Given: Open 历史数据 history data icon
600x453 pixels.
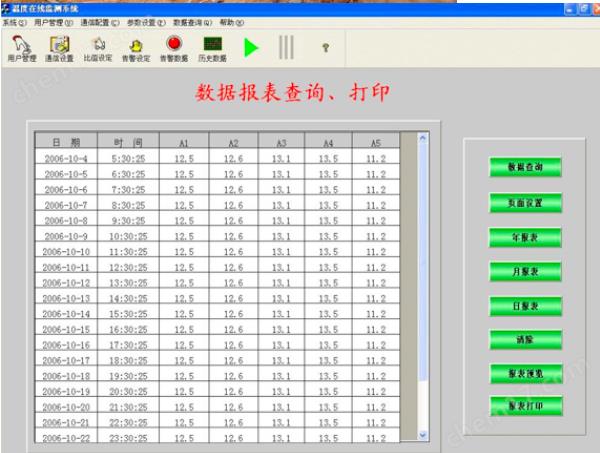Looking at the screenshot, I should [x=211, y=46].
